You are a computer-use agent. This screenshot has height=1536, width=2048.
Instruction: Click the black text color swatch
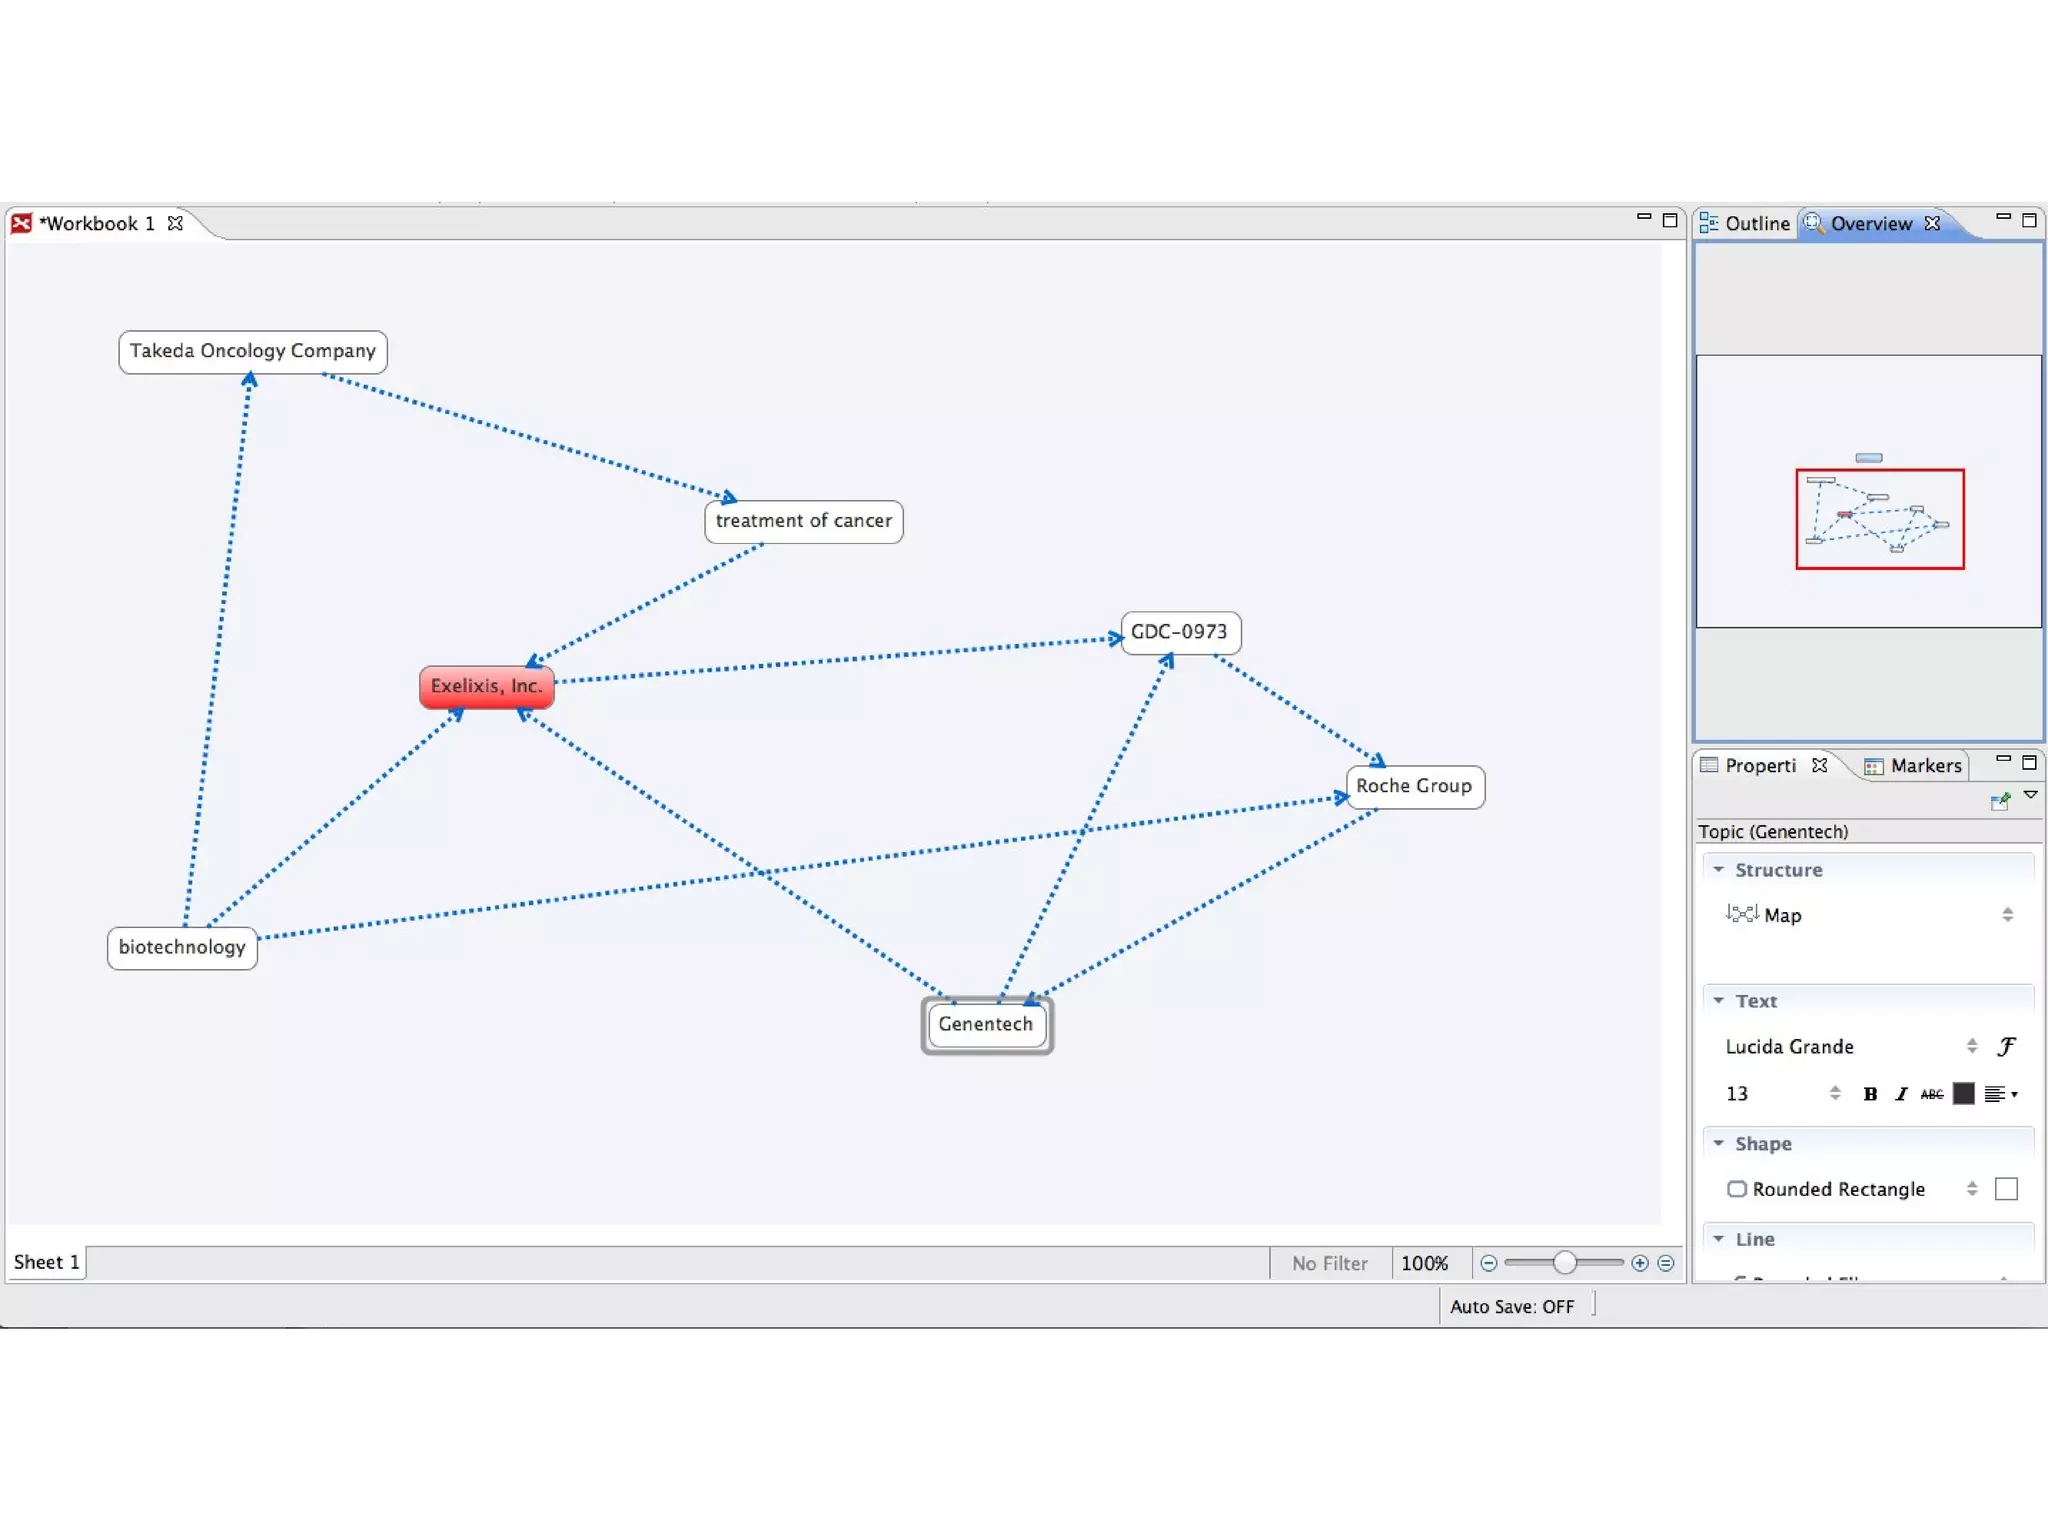1964,1094
